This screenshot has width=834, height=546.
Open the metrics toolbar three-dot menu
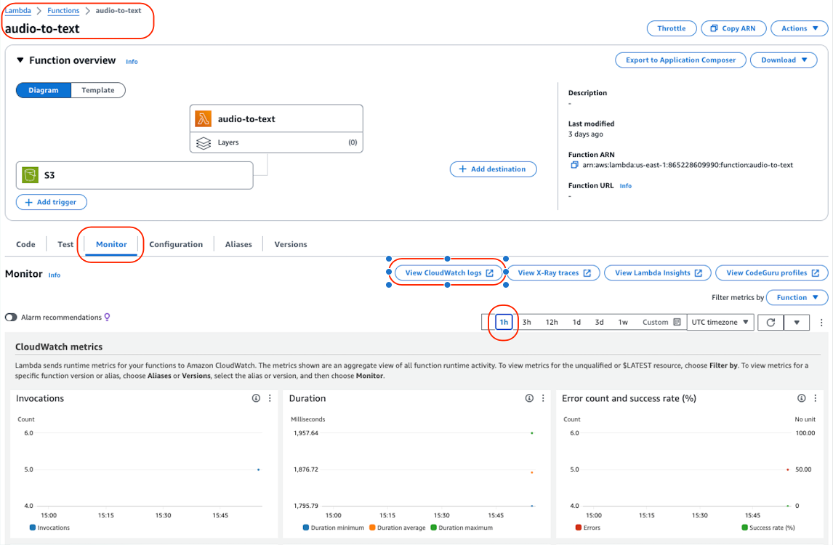(821, 322)
